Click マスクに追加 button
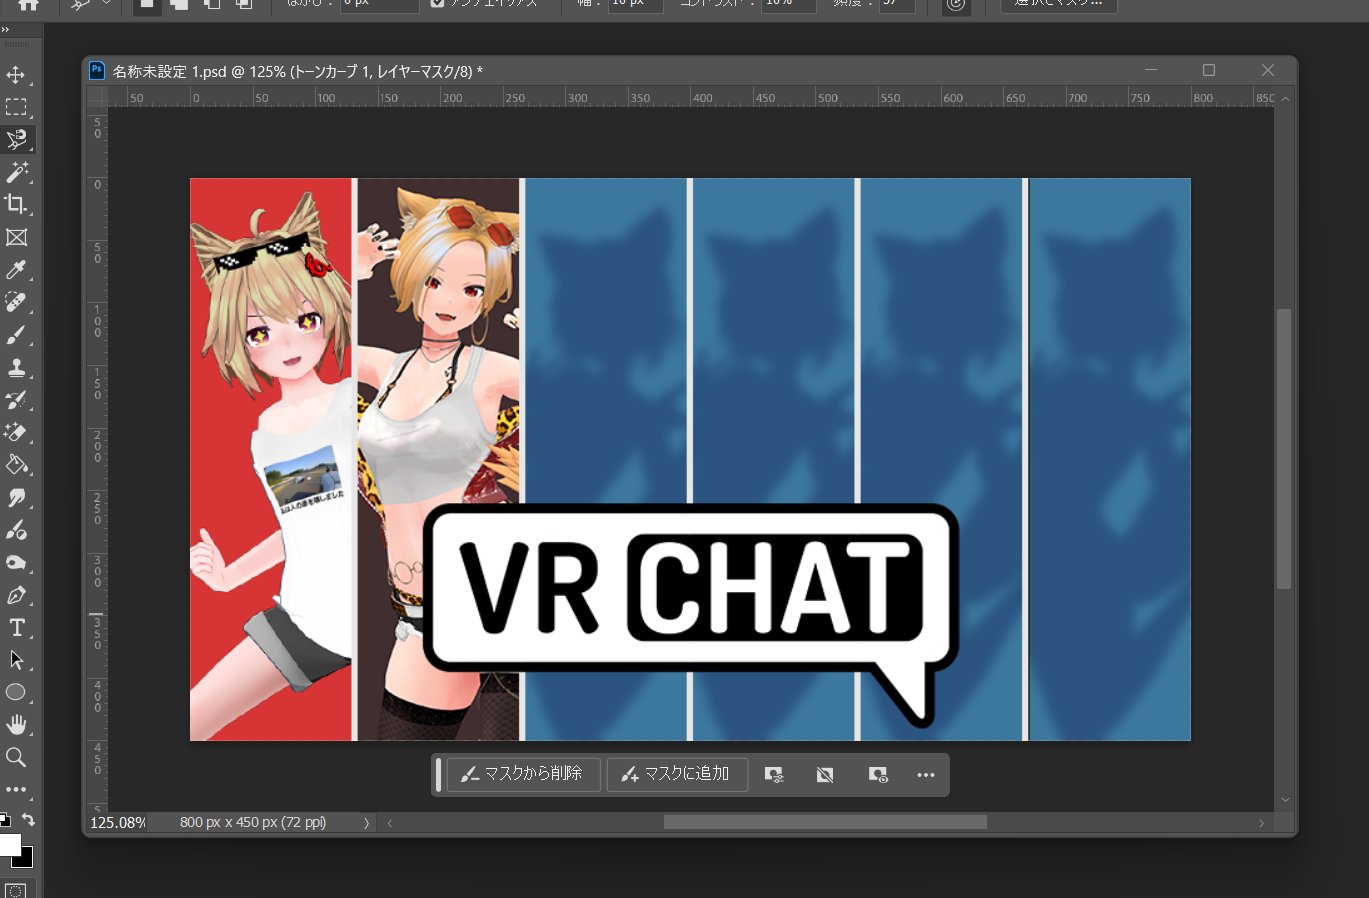The image size is (1369, 898). click(677, 774)
